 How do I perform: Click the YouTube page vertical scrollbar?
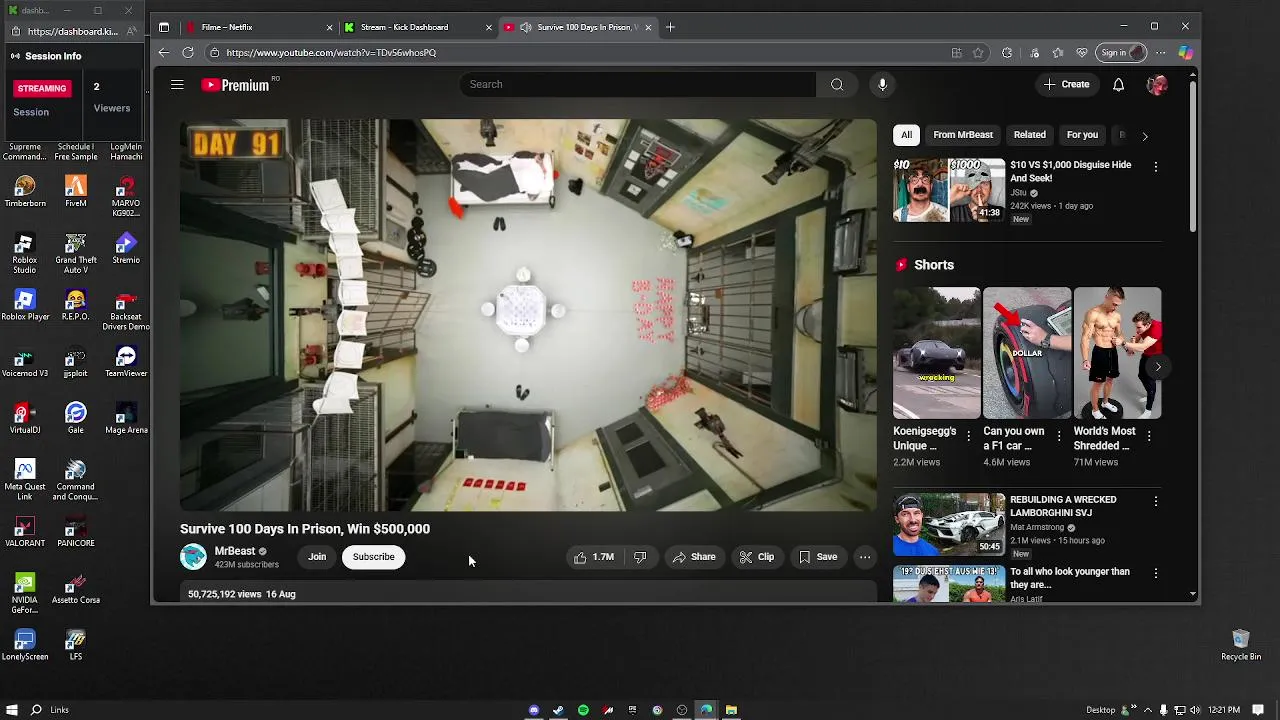pyautogui.click(x=1192, y=155)
